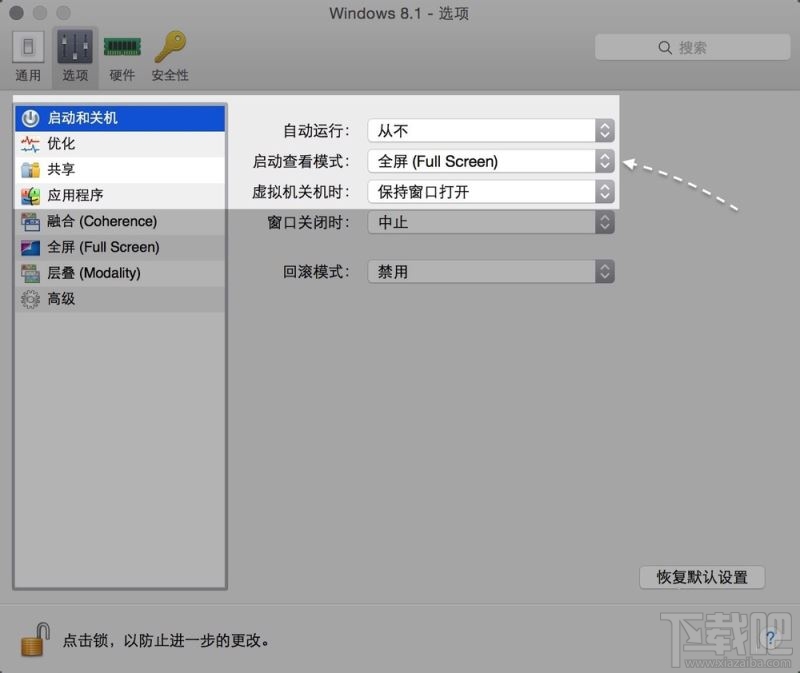Click the red close window button

point(16,13)
